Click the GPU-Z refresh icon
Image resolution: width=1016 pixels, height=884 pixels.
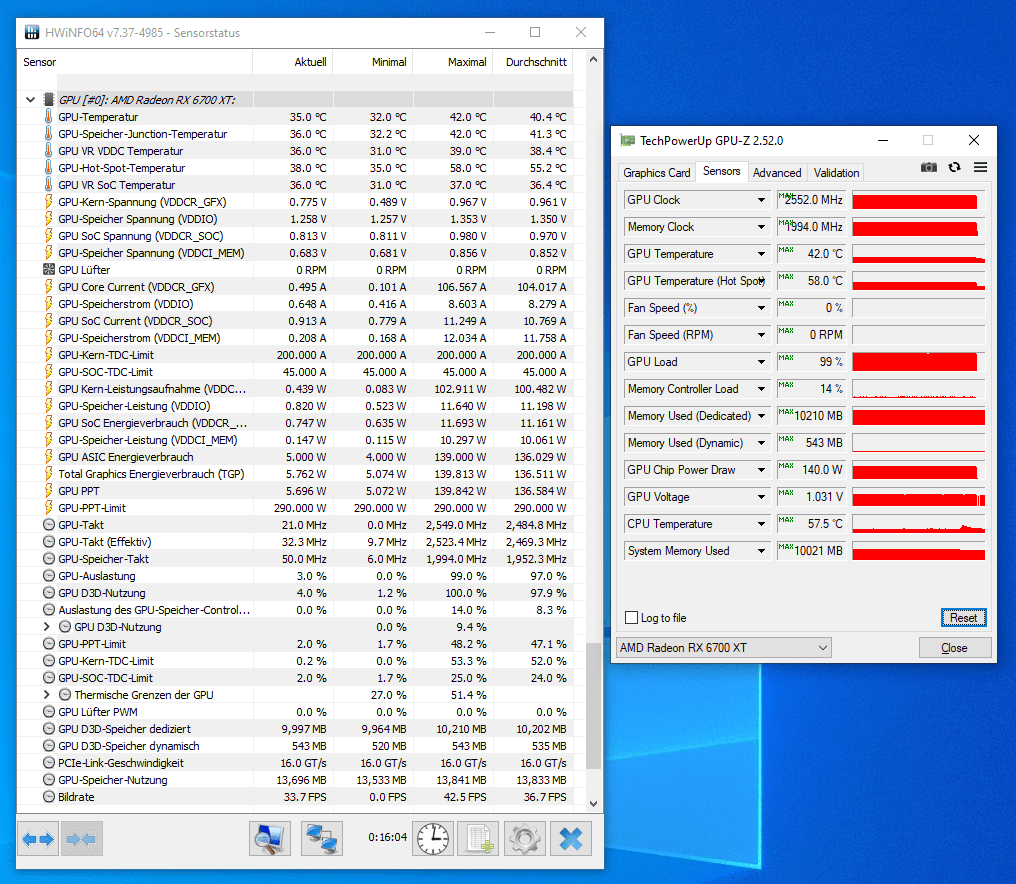pos(954,167)
